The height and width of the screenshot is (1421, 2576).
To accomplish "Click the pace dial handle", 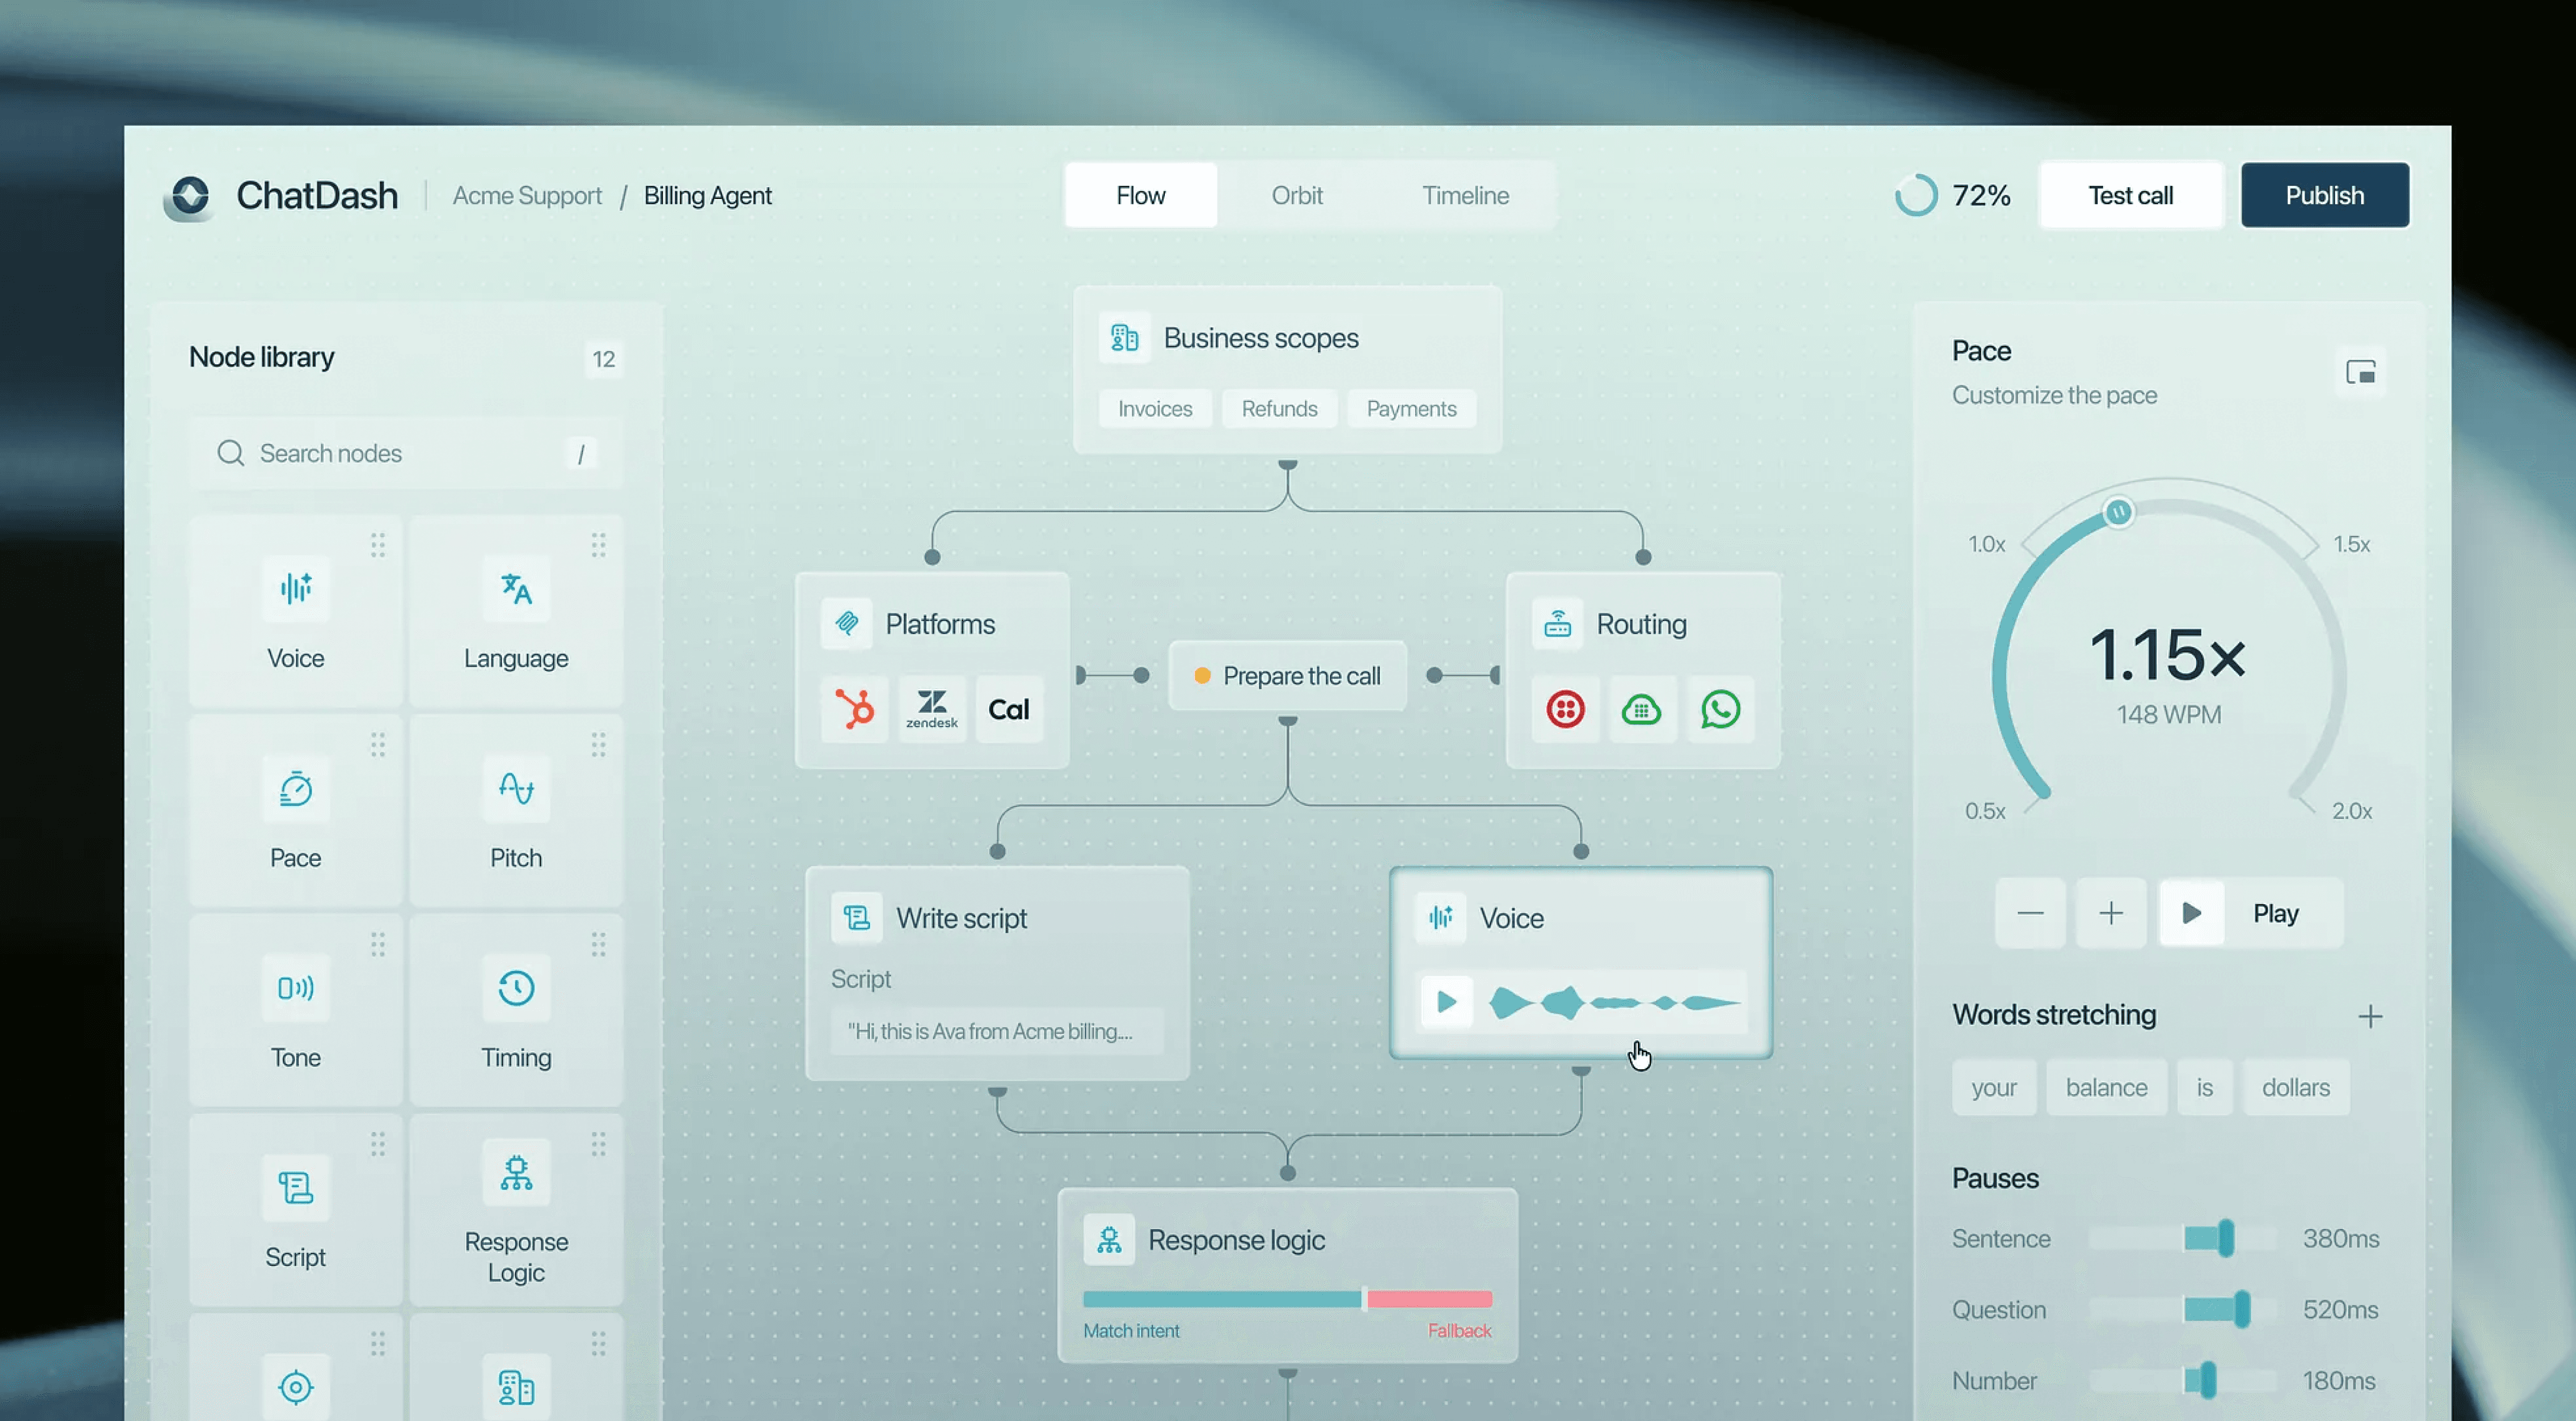I will point(2118,512).
